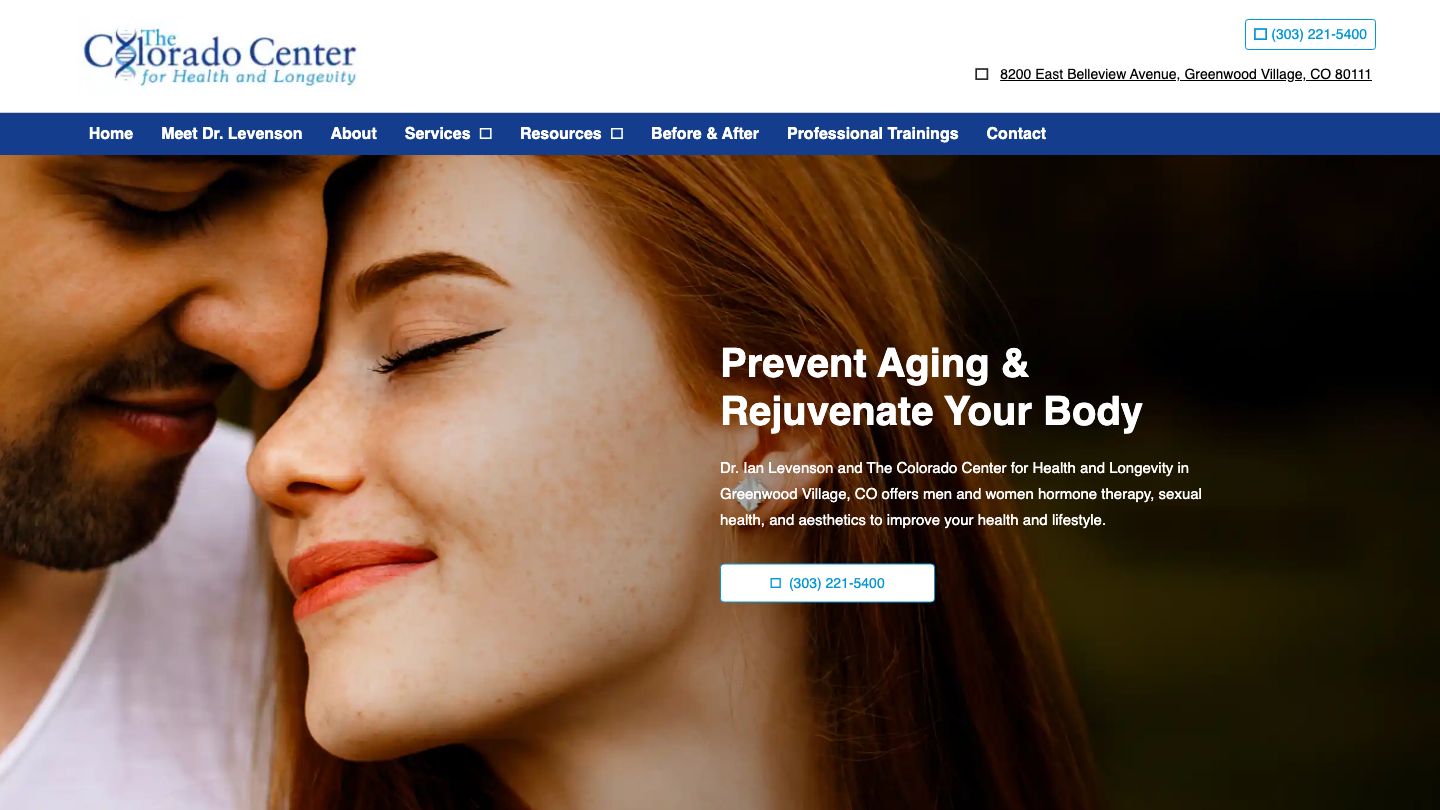Expand the Services dropdown arrow
Viewport: 1440px width, 810px height.
[486, 133]
